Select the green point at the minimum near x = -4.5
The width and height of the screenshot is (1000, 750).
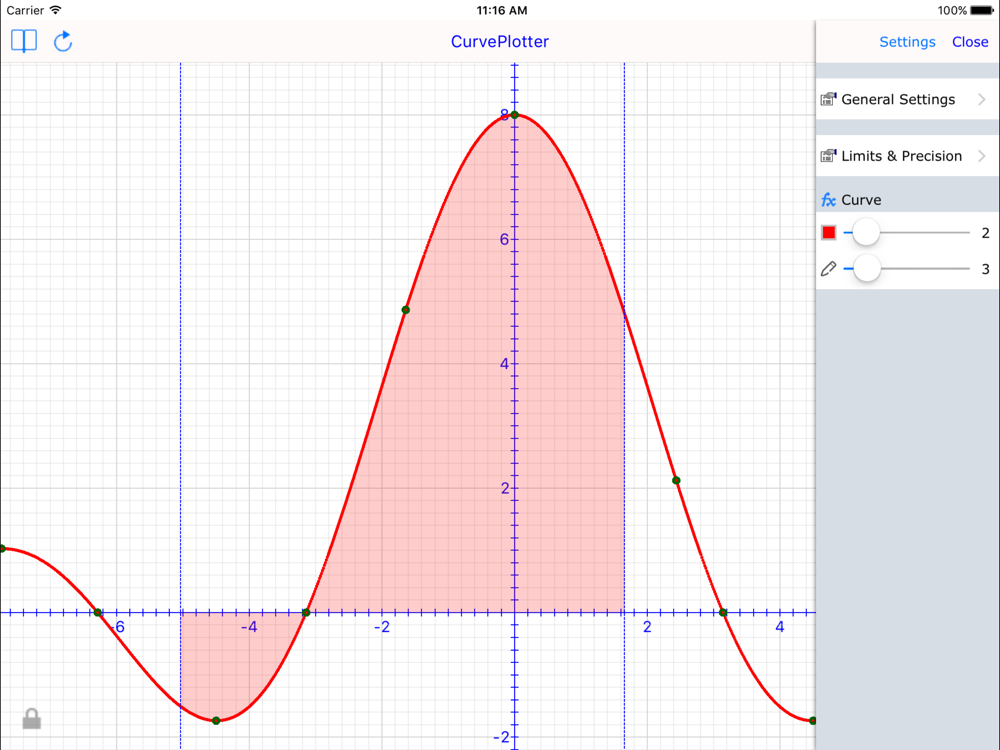pyautogui.click(x=216, y=721)
